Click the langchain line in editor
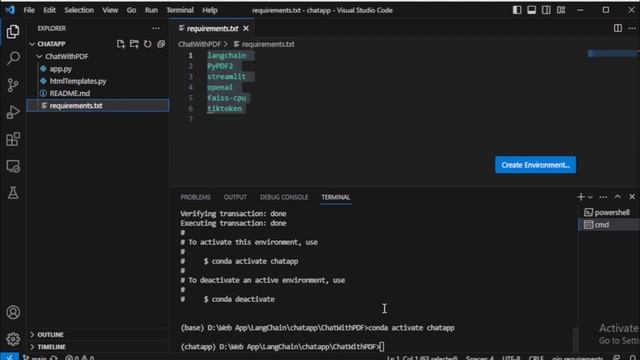Image resolution: width=640 pixels, height=360 pixels. [x=227, y=55]
